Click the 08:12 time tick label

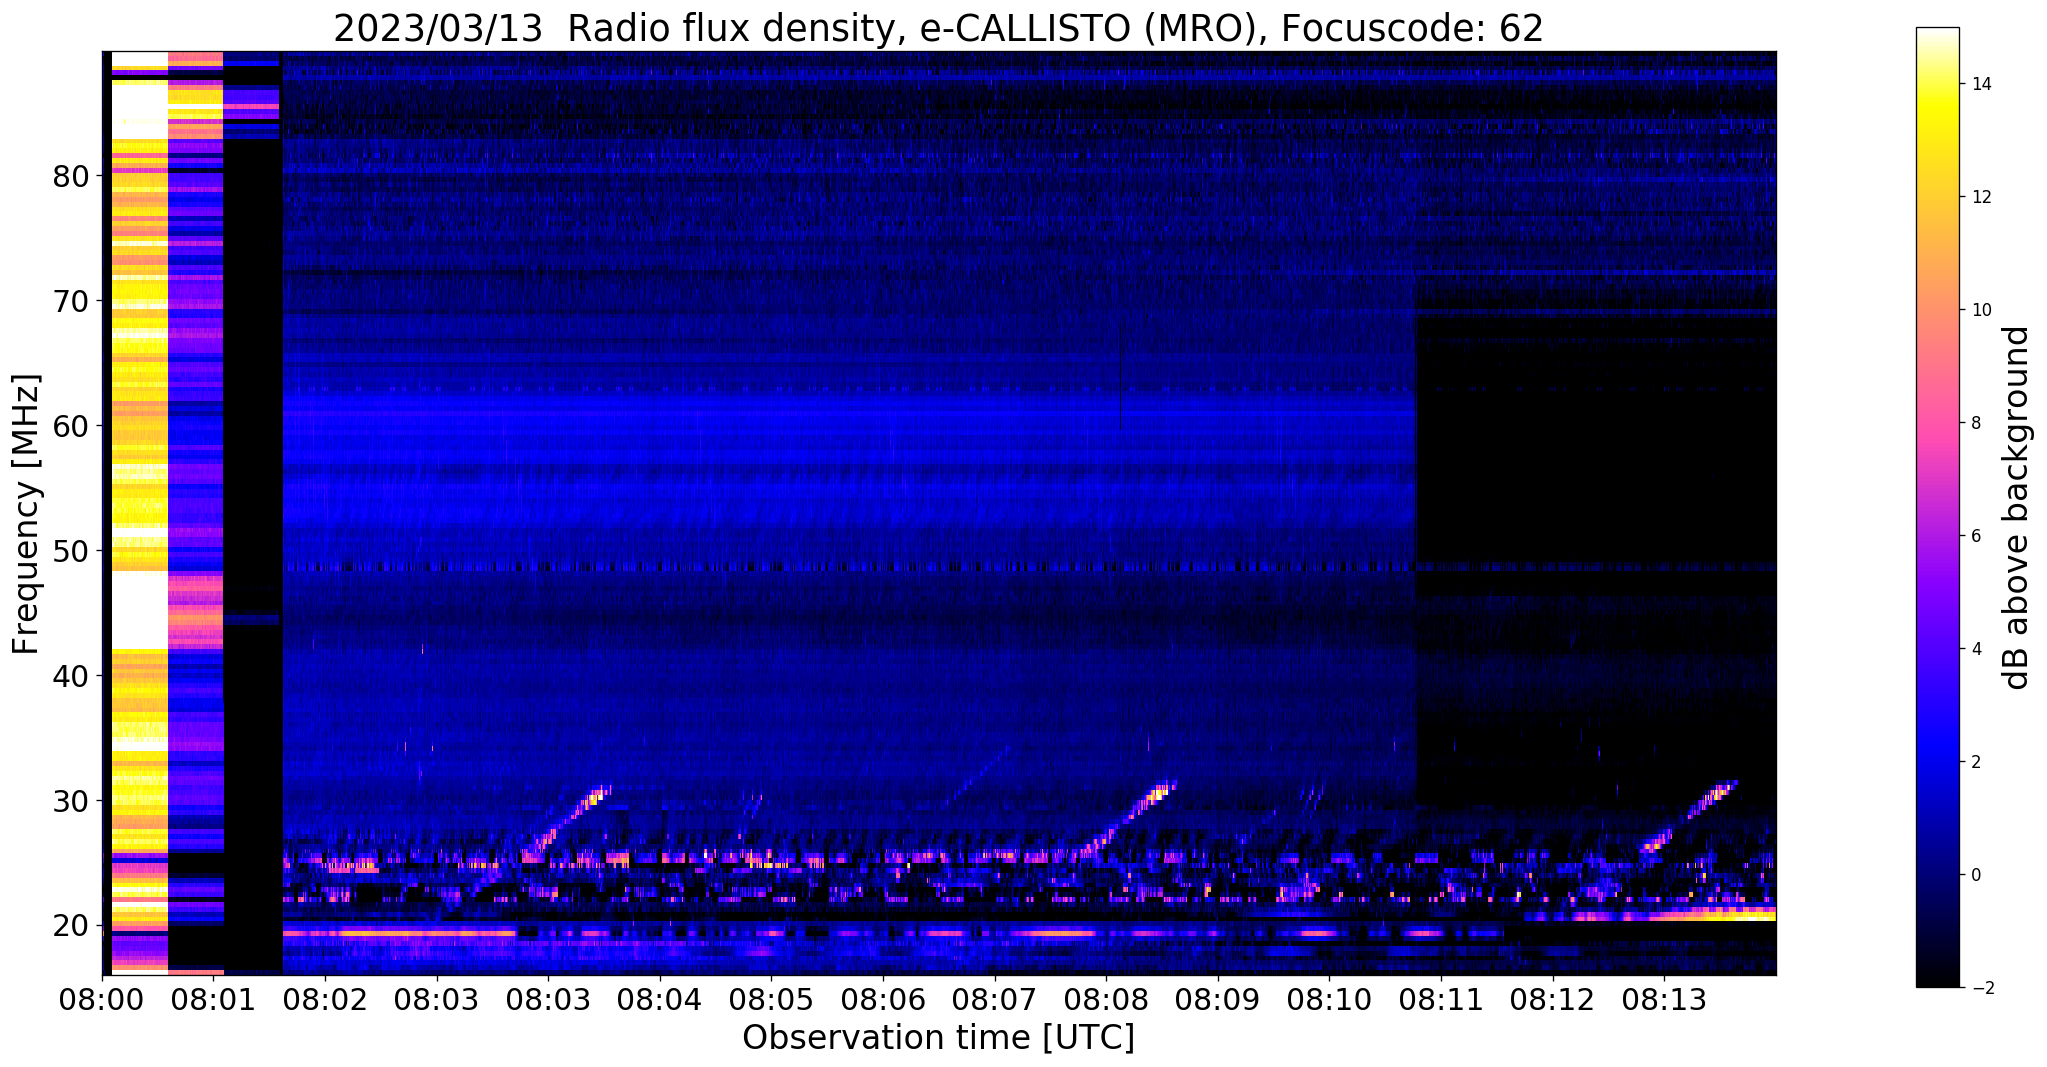(1553, 998)
